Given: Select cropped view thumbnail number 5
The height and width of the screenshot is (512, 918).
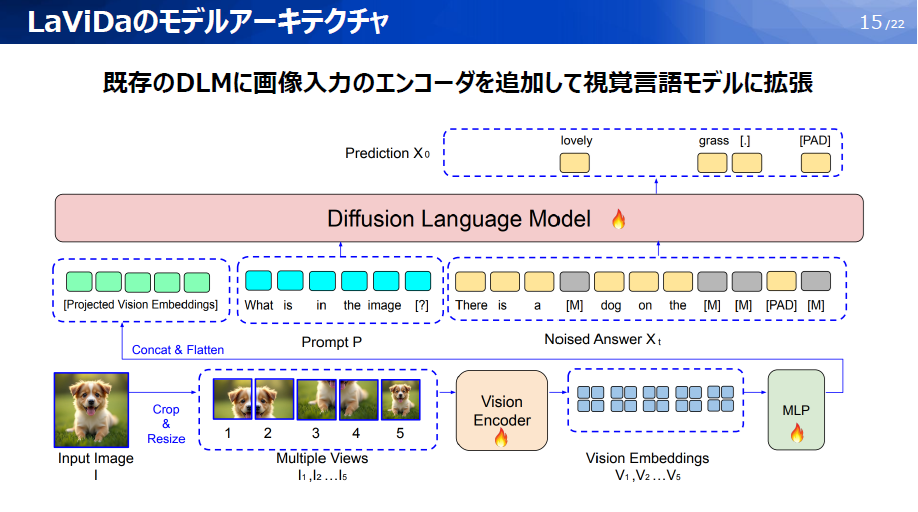Looking at the screenshot, I should coord(400,400).
